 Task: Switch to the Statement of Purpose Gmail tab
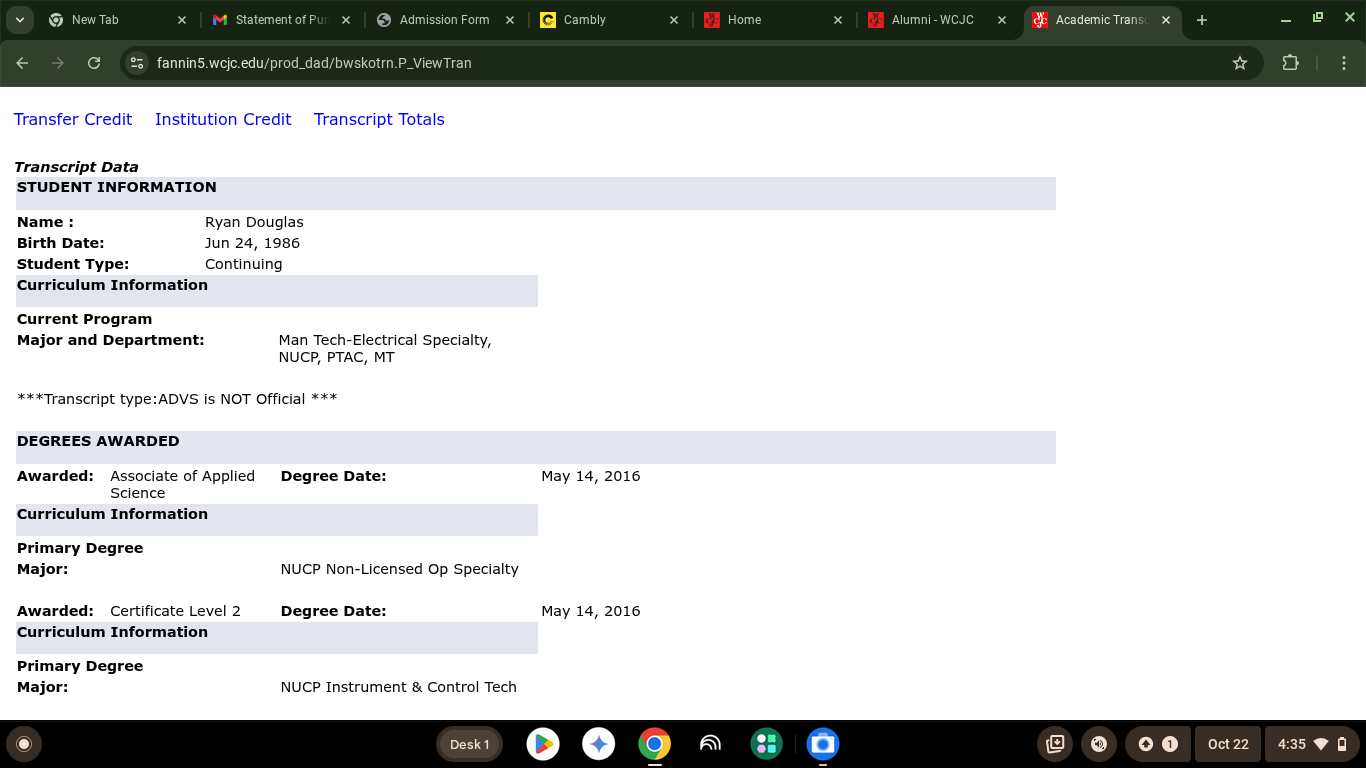pyautogui.click(x=272, y=20)
